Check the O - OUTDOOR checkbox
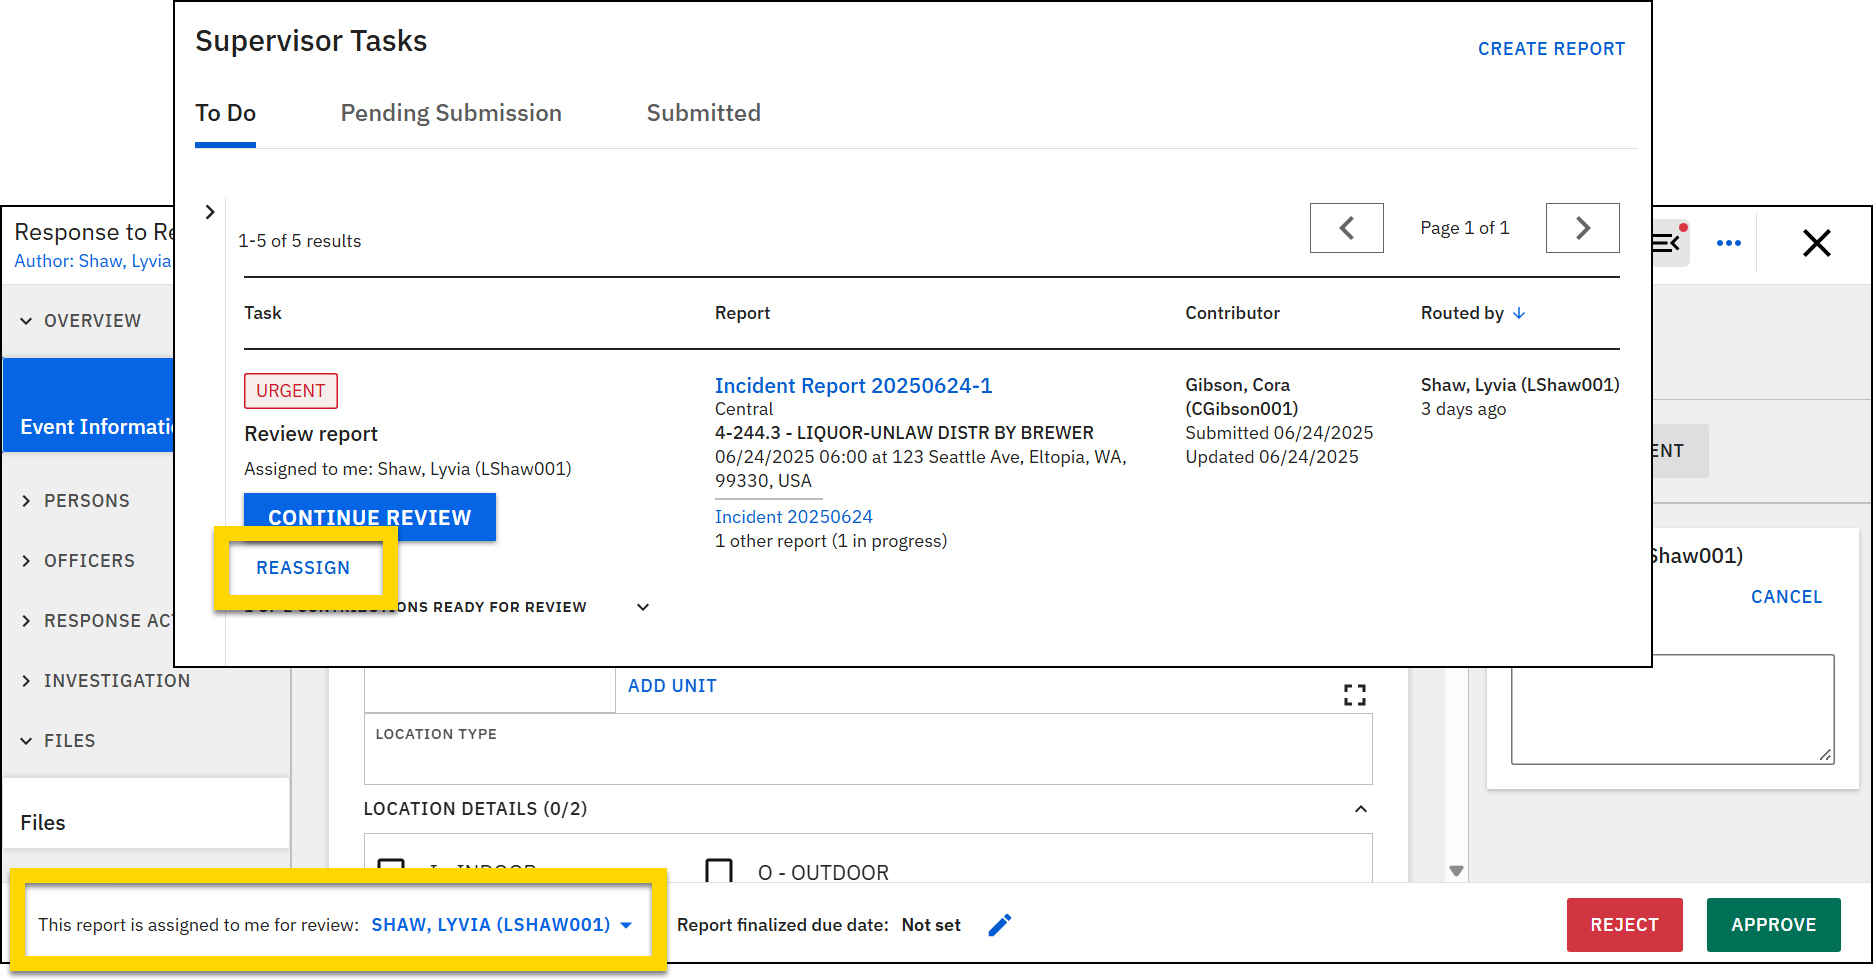 coord(719,871)
